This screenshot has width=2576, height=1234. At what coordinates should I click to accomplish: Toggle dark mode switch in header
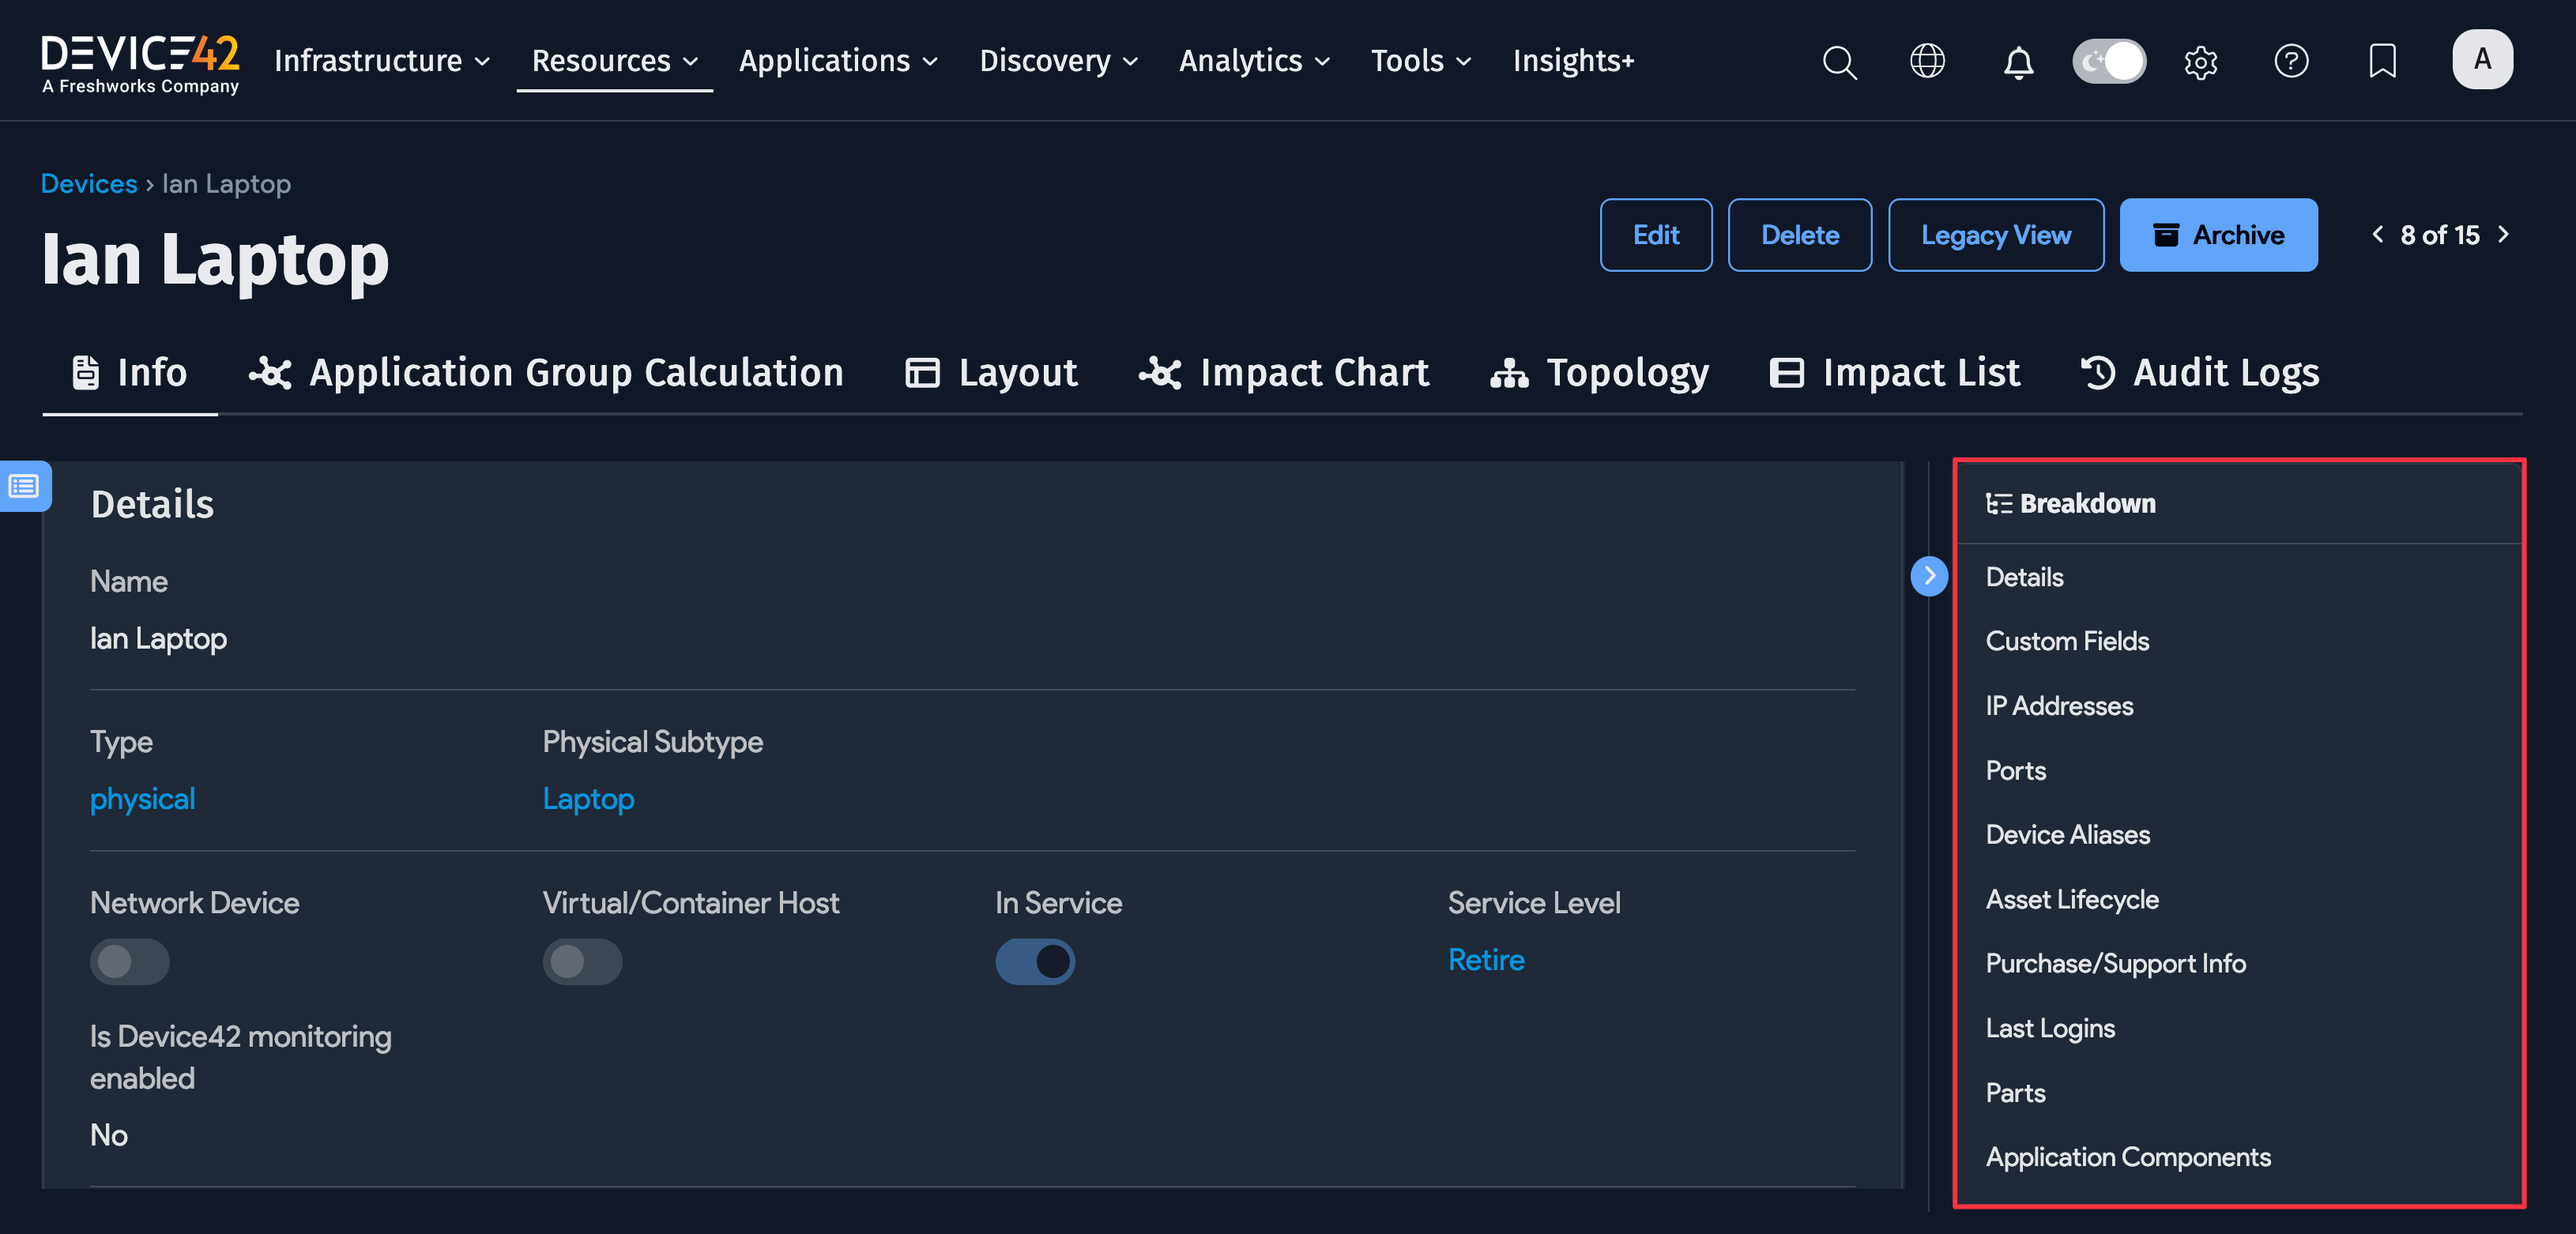pyautogui.click(x=2108, y=62)
